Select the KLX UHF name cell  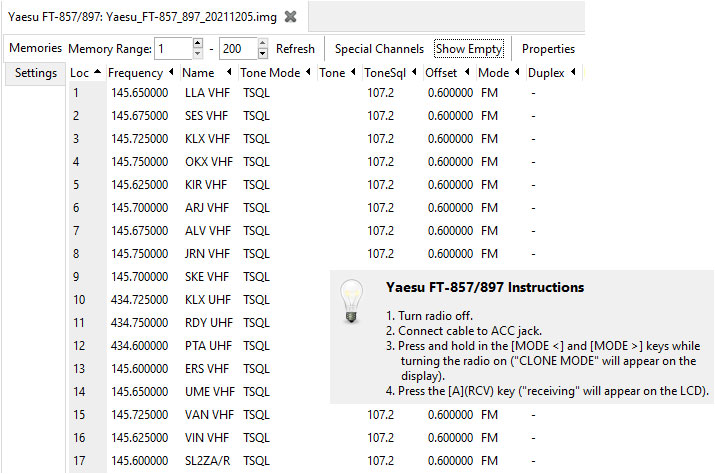point(208,300)
